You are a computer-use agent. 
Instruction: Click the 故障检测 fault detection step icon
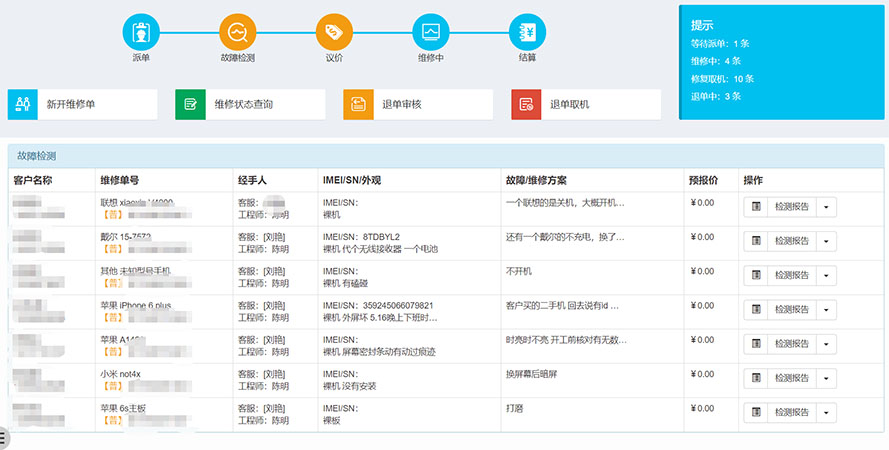coord(238,32)
